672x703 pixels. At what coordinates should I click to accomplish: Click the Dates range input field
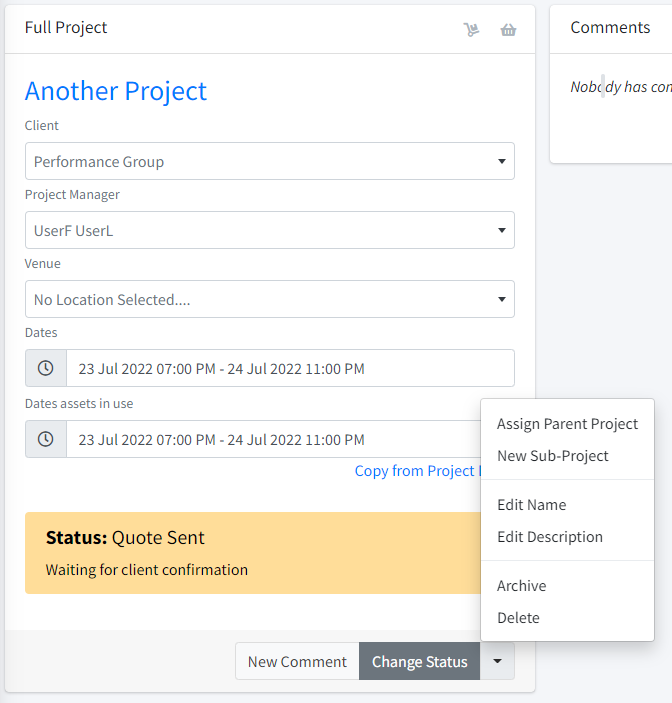point(290,368)
